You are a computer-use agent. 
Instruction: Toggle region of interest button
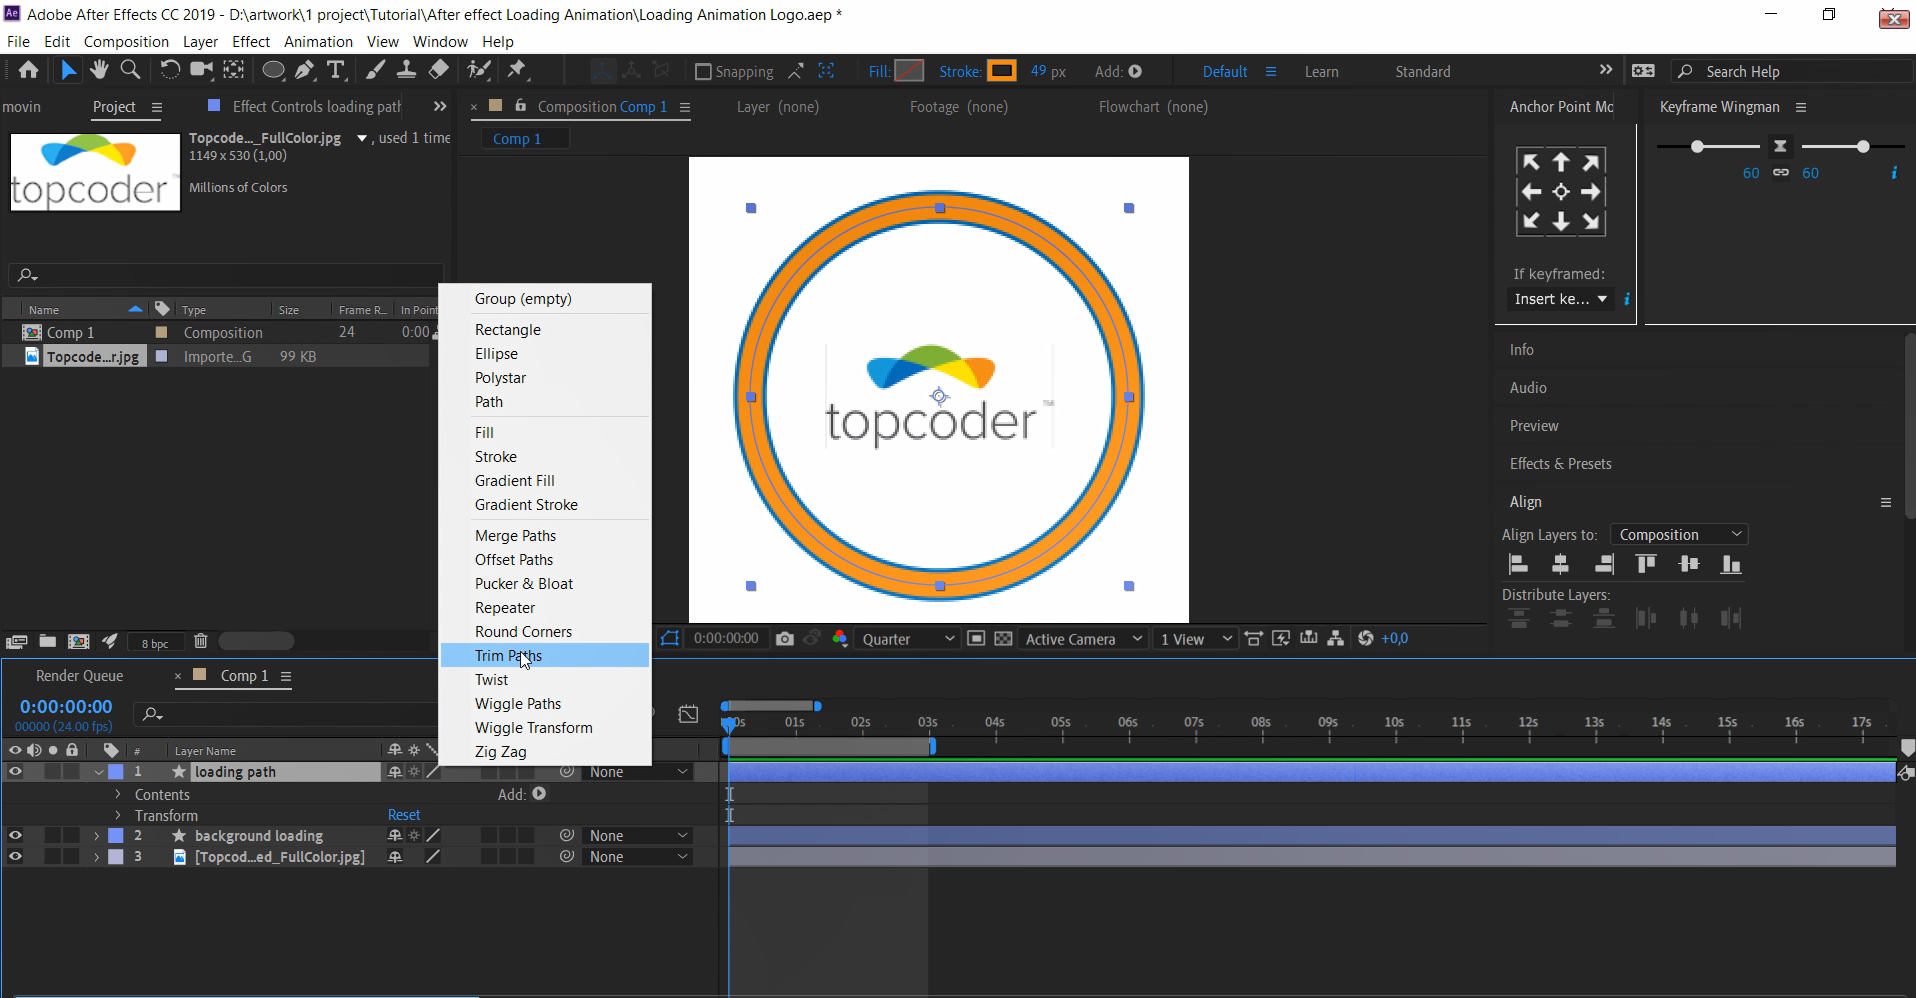point(976,638)
